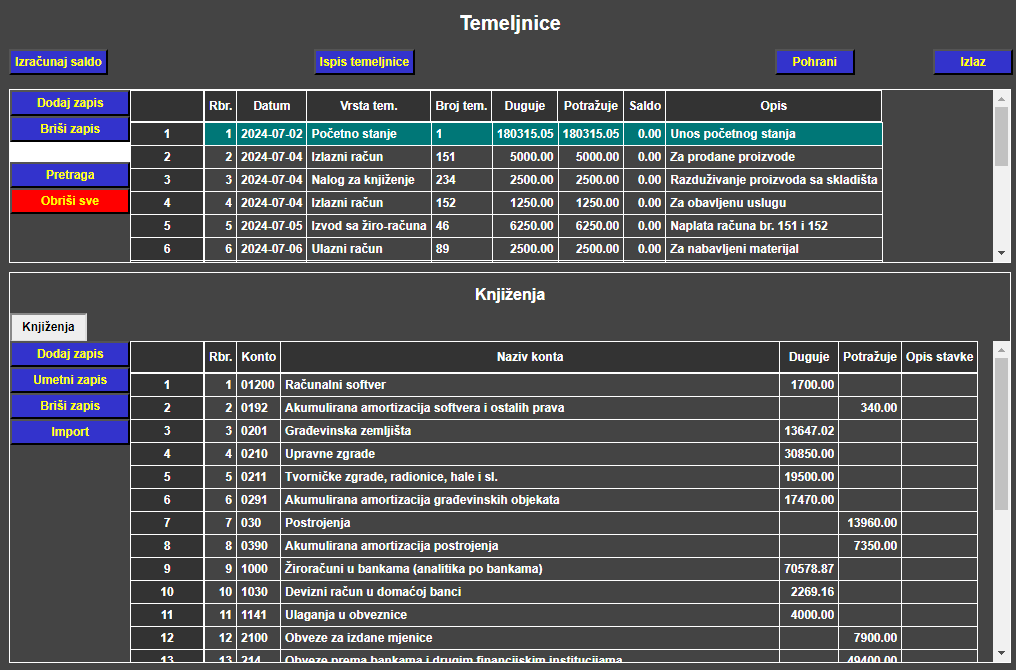Image resolution: width=1016 pixels, height=670 pixels.
Task: Click the Opis stavke column header
Action: 940,357
